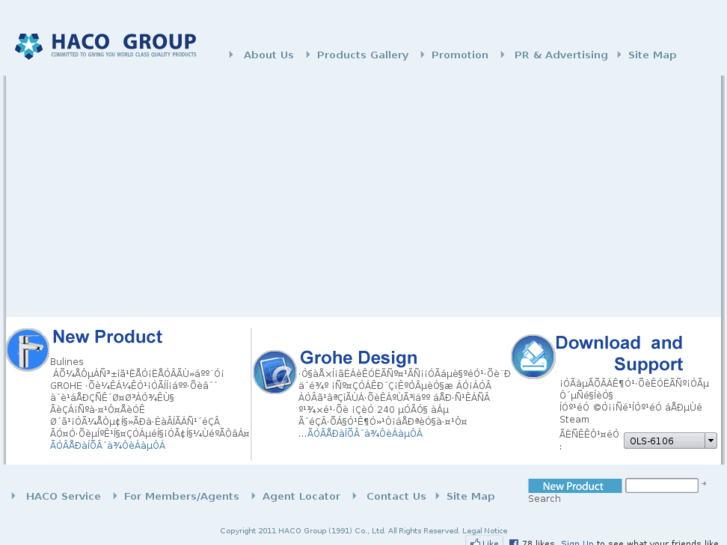Open PR & Advertising menu
The image size is (727, 545).
click(561, 55)
